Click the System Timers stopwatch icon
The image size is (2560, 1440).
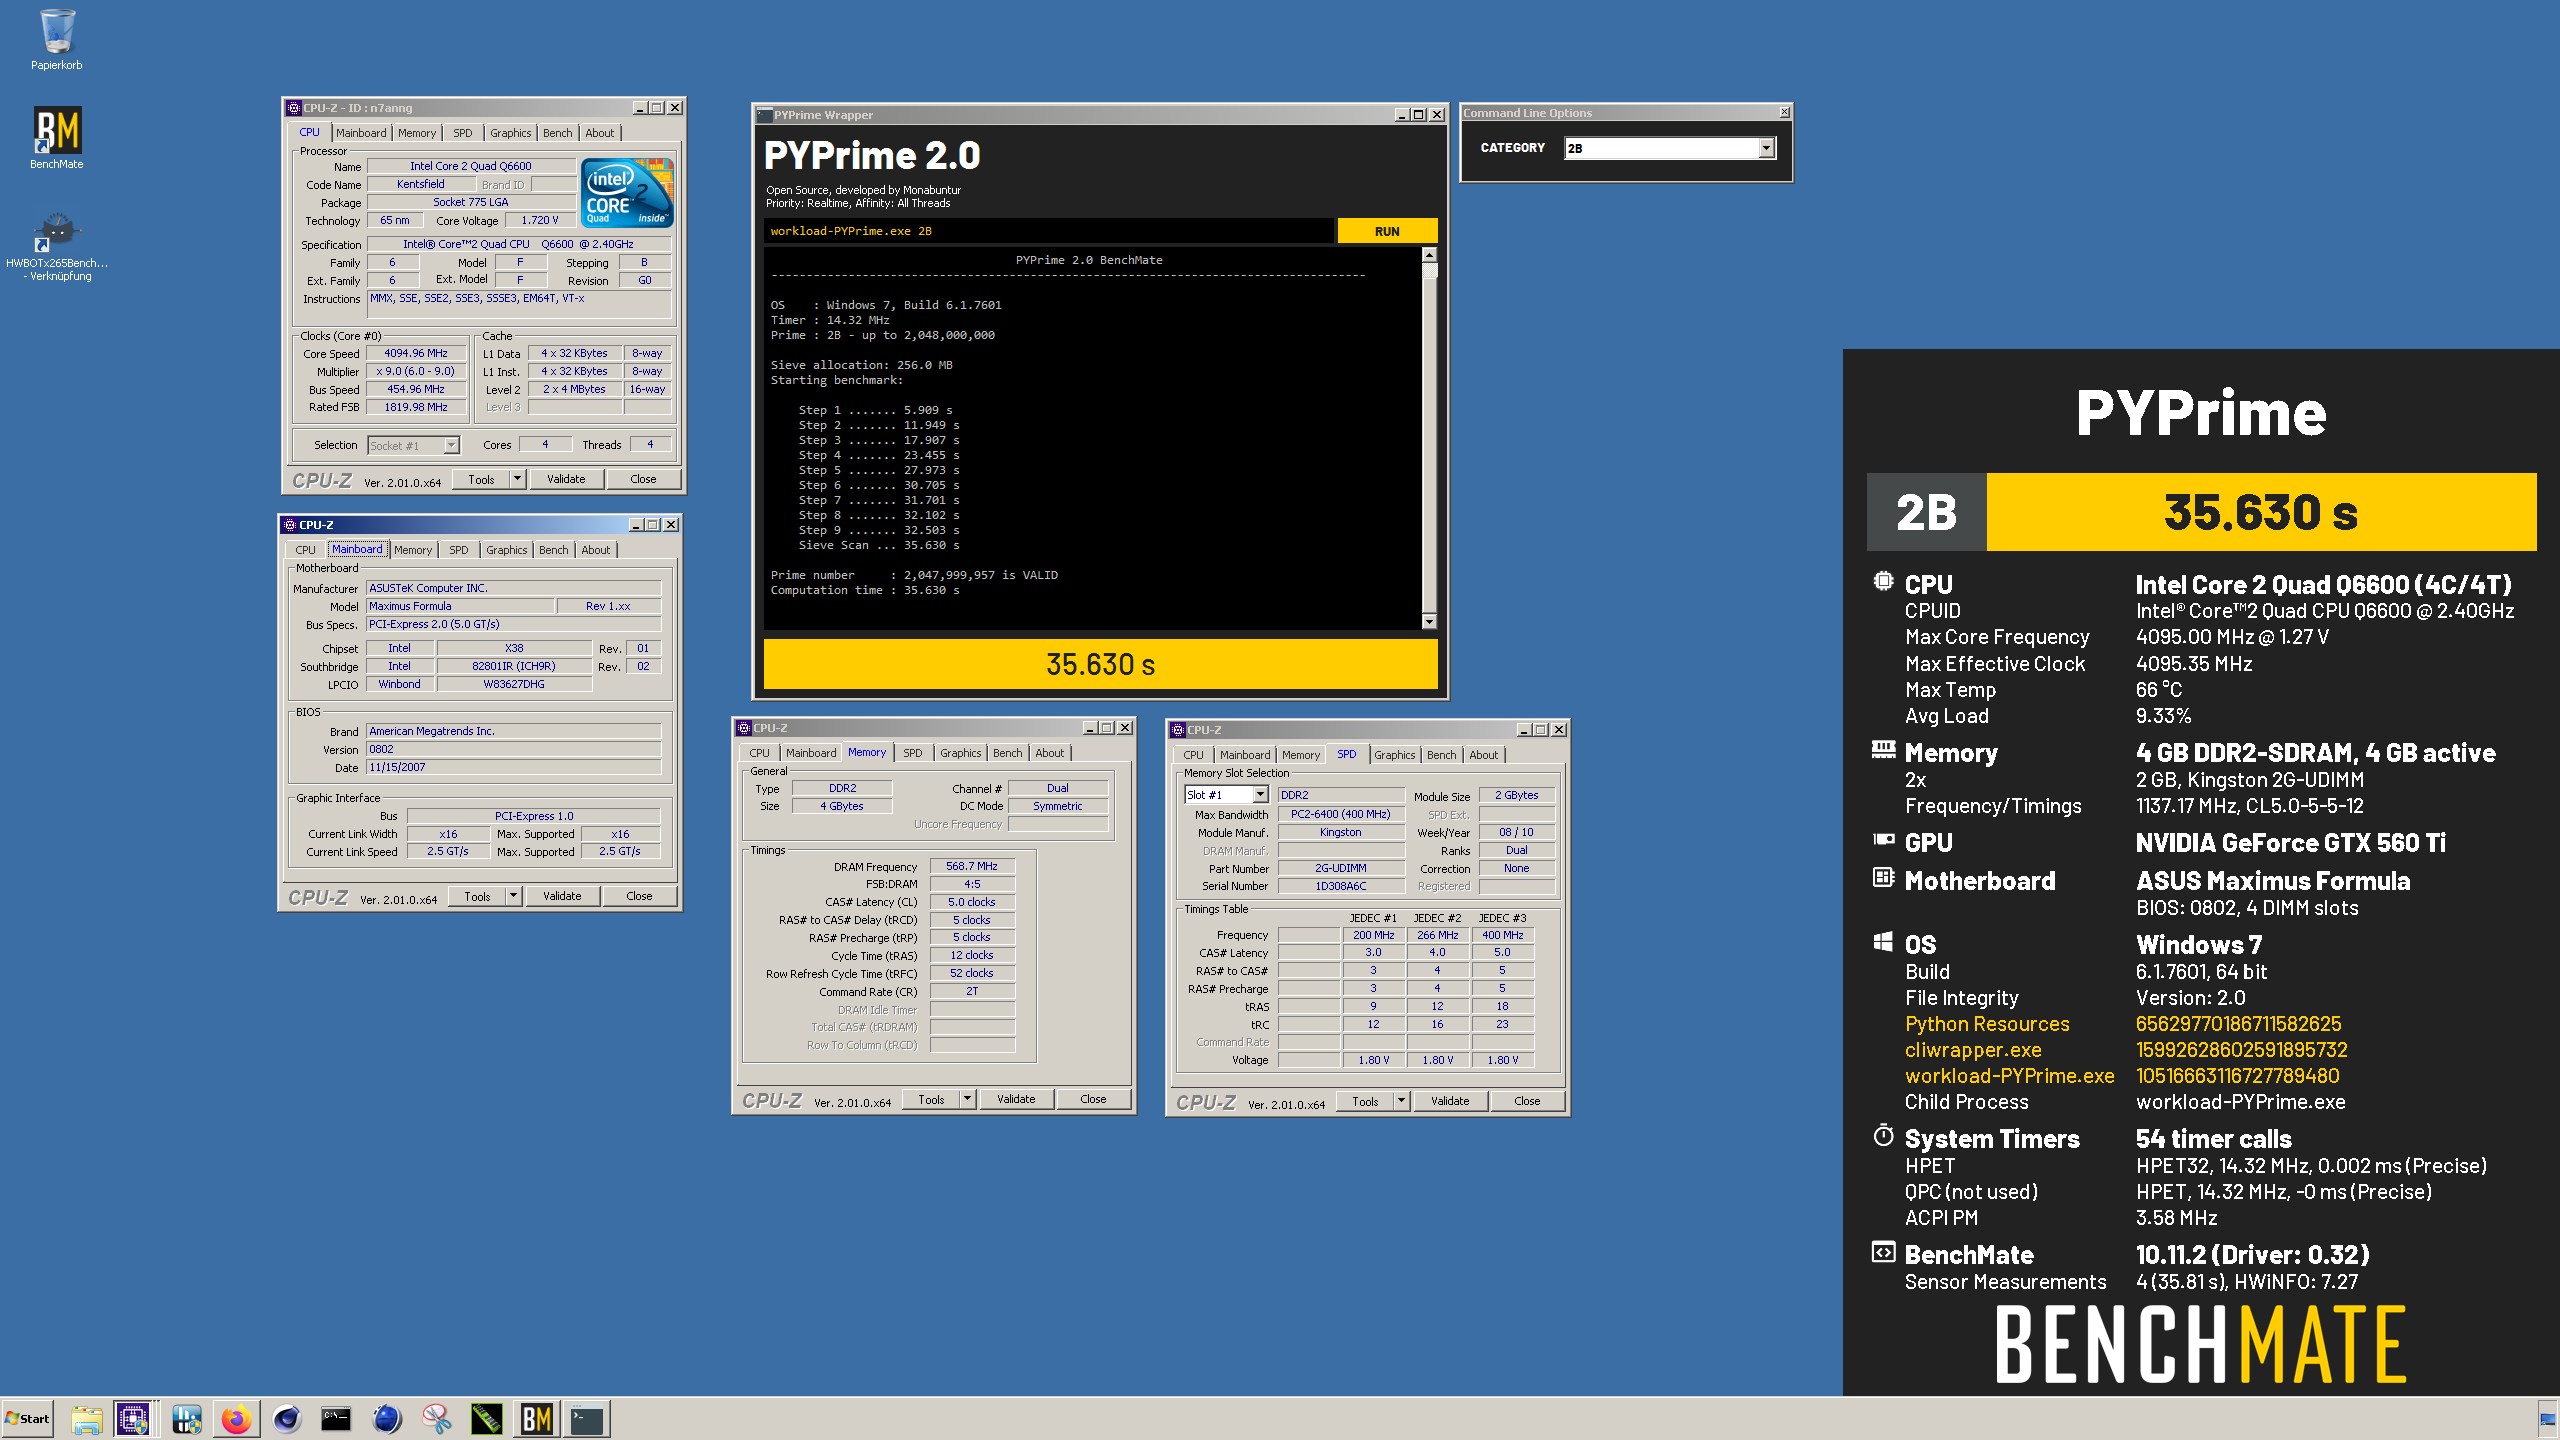pyautogui.click(x=1883, y=1135)
